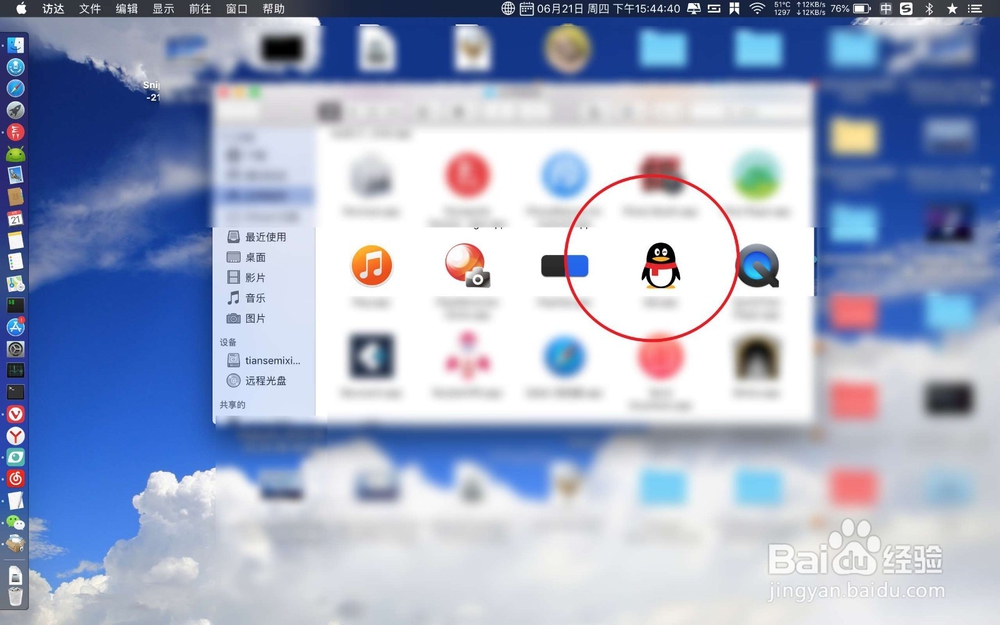Click the star icon in menu bar
Viewport: 1000px width, 625px height.
pos(952,8)
